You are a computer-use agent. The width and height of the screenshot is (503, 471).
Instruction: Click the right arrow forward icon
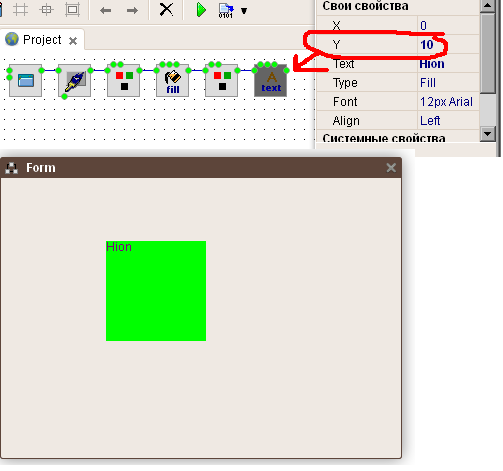tap(132, 11)
